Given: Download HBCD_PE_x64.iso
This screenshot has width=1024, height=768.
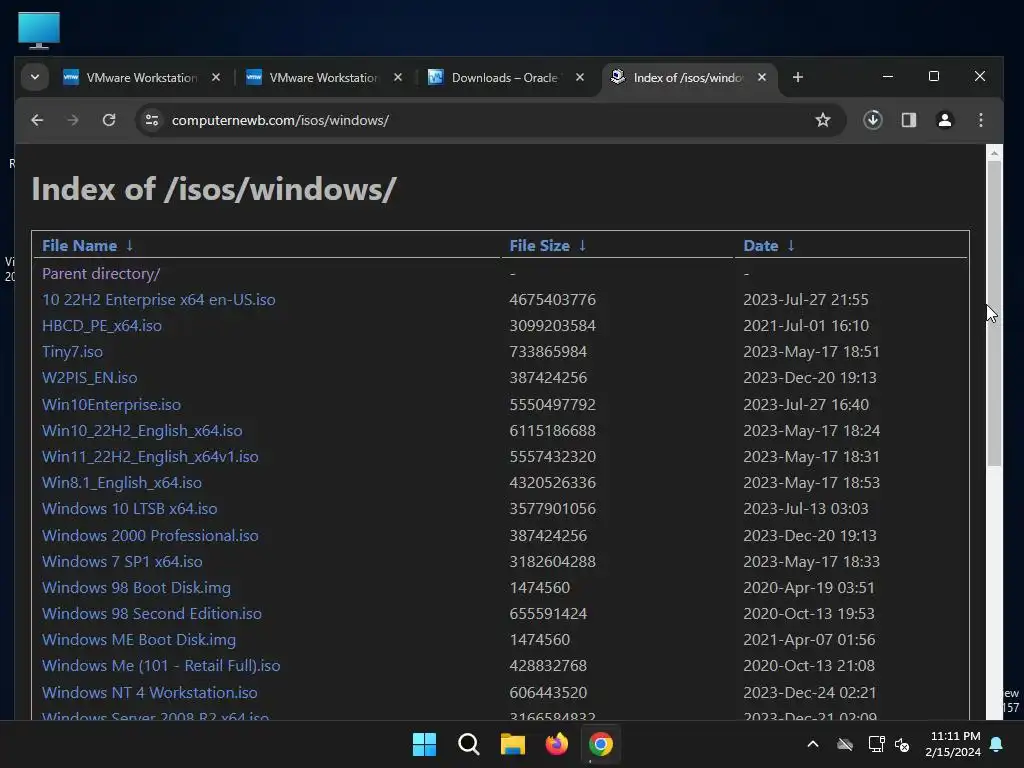Looking at the screenshot, I should (102, 326).
